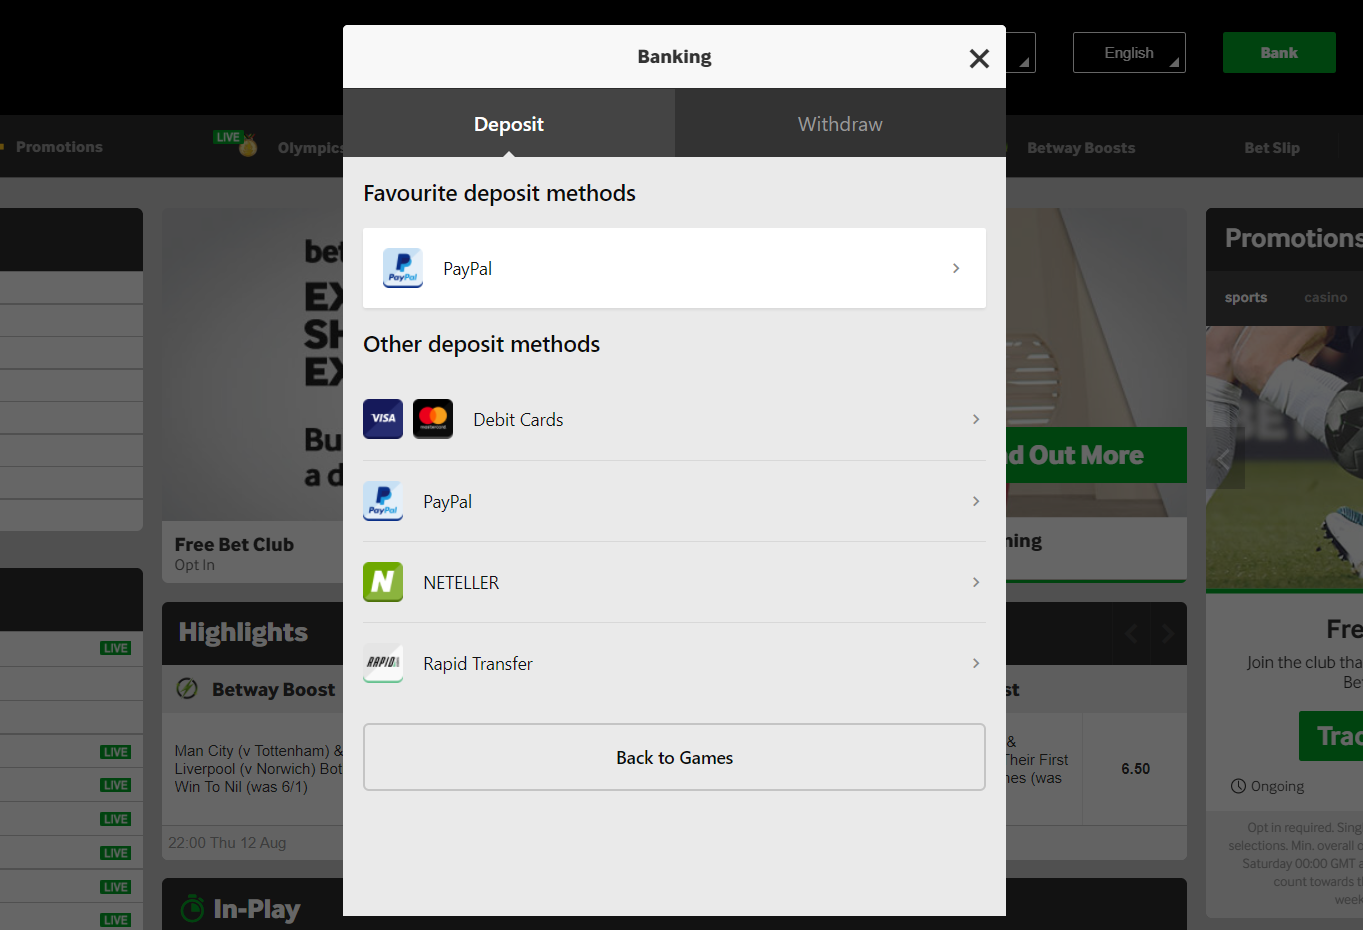Click the Ongoing clock icon
The image size is (1363, 930).
coord(1238,786)
